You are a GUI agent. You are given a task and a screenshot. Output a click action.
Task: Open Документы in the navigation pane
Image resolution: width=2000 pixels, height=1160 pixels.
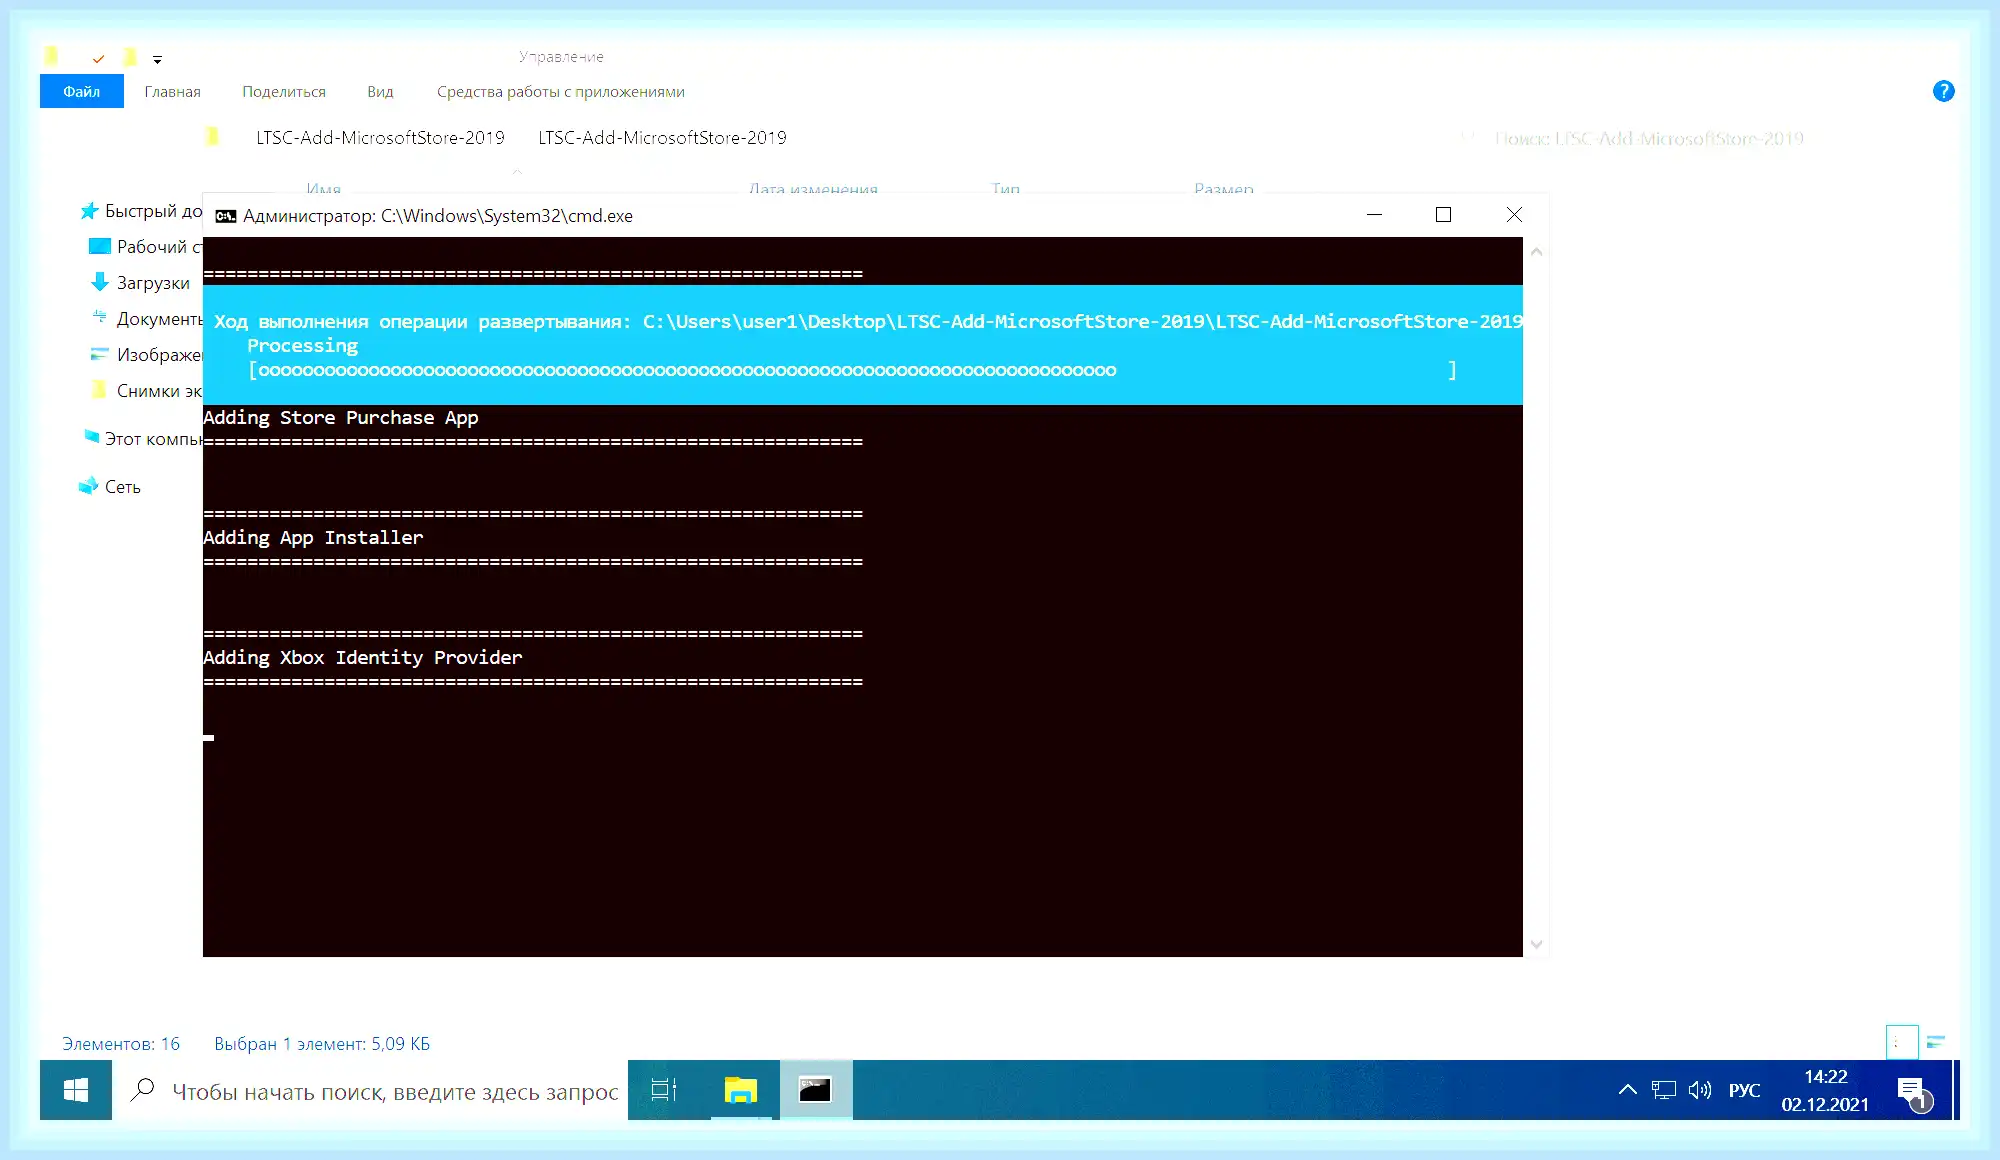pos(146,319)
